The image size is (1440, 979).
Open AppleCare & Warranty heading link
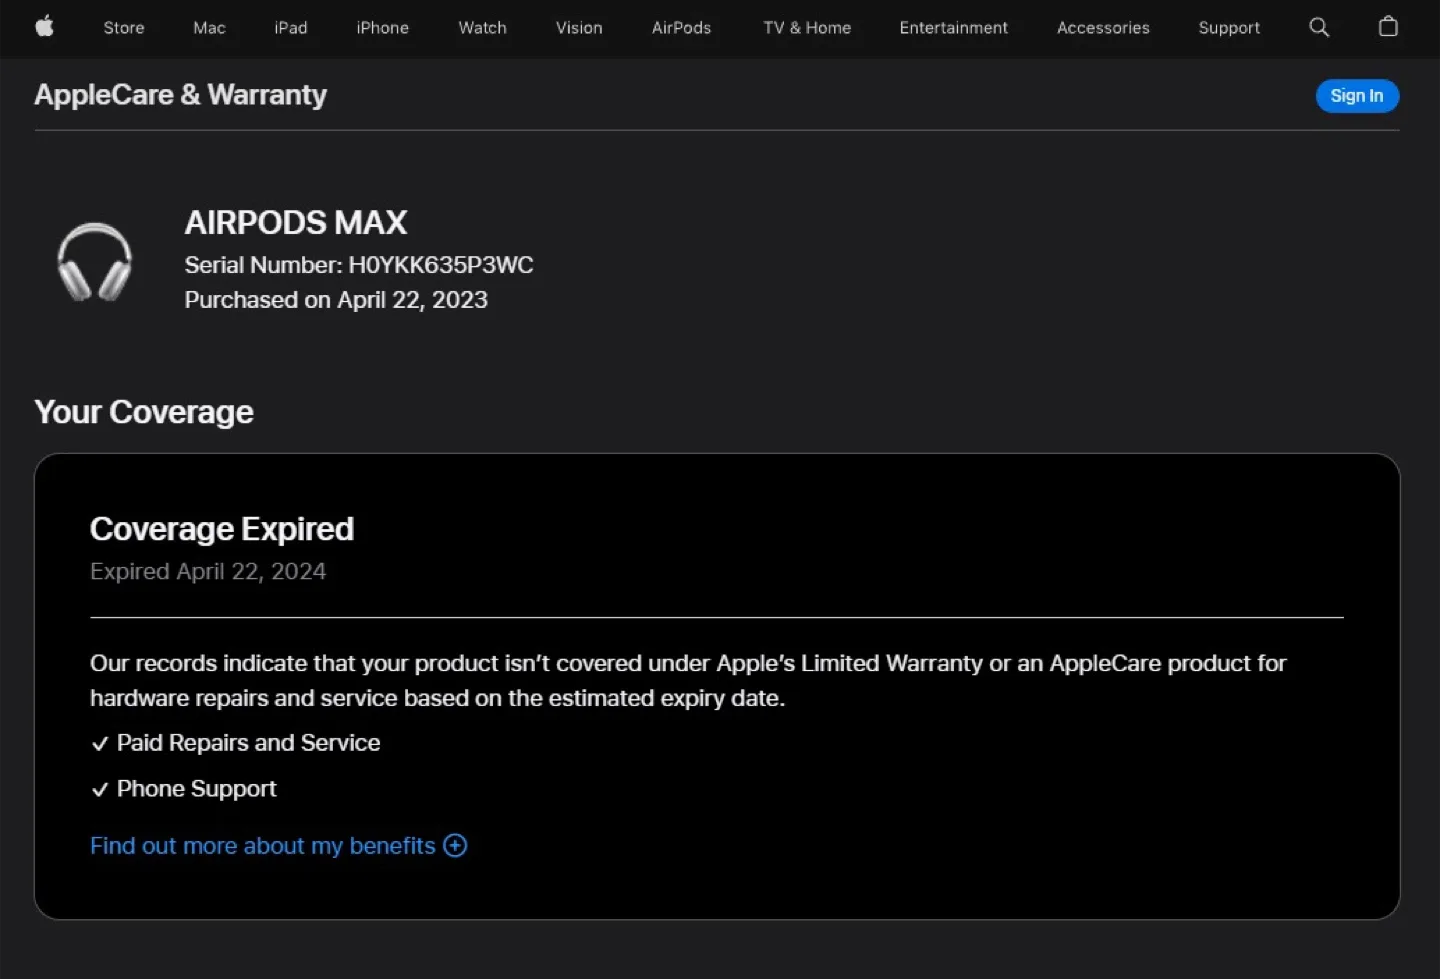[x=180, y=95]
